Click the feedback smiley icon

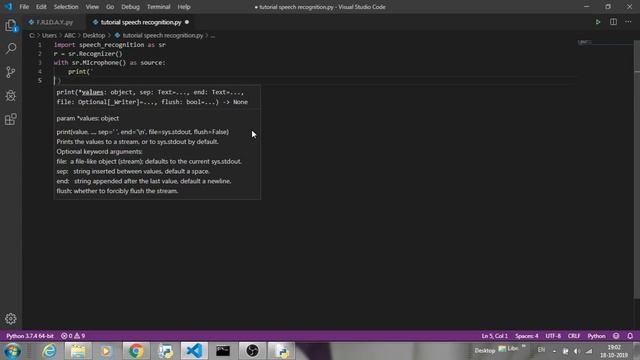[616, 336]
